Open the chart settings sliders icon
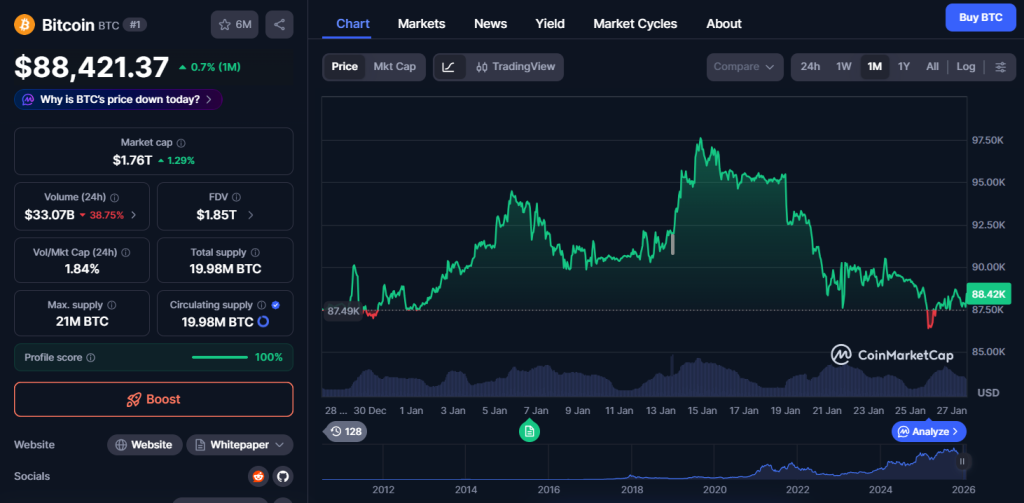 [x=1000, y=67]
